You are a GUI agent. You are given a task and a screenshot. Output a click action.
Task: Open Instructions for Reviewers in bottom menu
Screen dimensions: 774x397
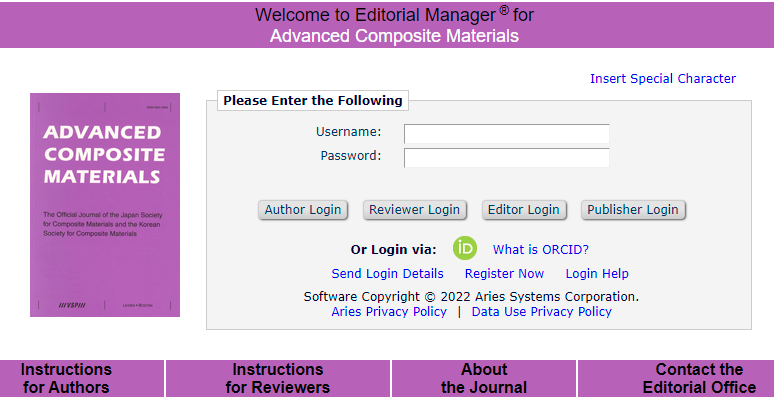(x=277, y=378)
